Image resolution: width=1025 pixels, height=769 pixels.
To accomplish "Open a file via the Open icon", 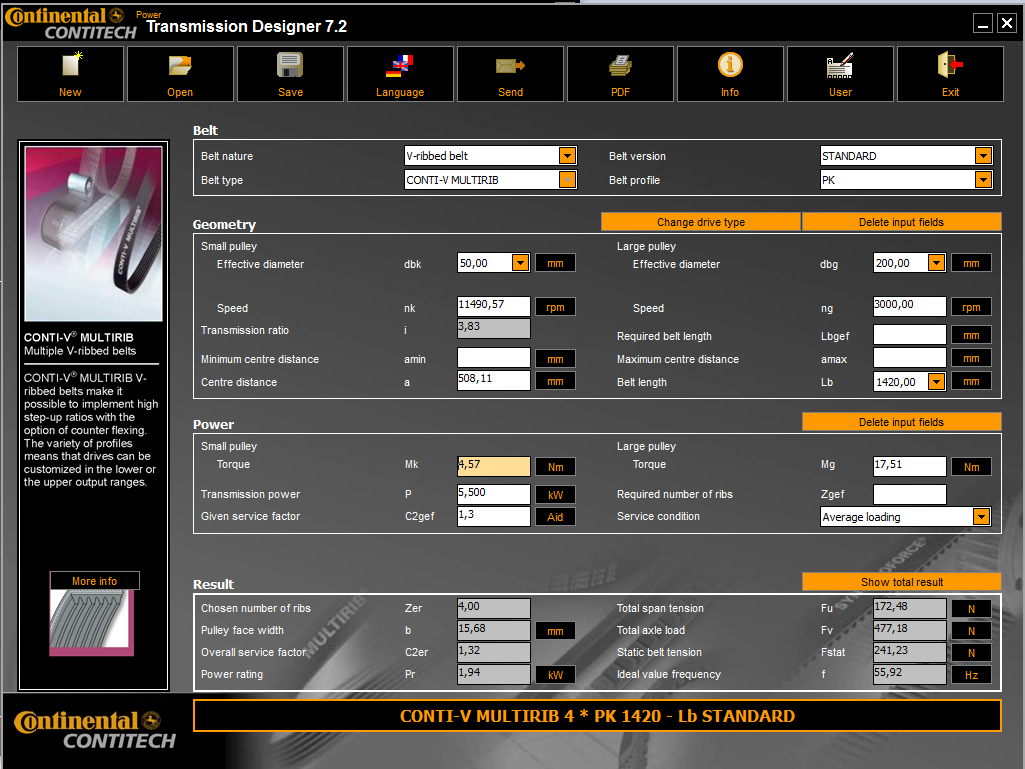I will pos(180,74).
